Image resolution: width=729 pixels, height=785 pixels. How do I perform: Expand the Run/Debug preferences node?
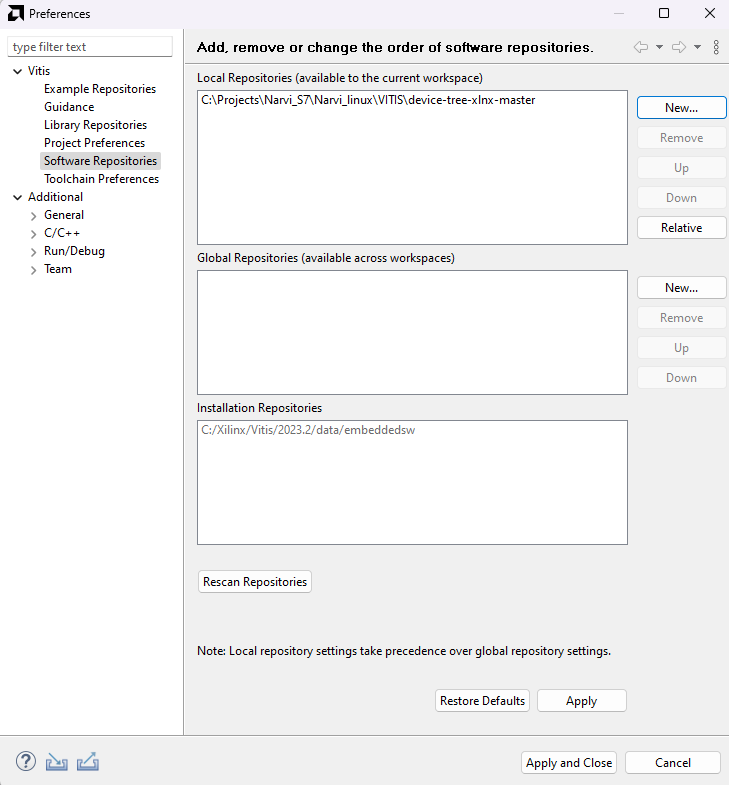click(33, 251)
